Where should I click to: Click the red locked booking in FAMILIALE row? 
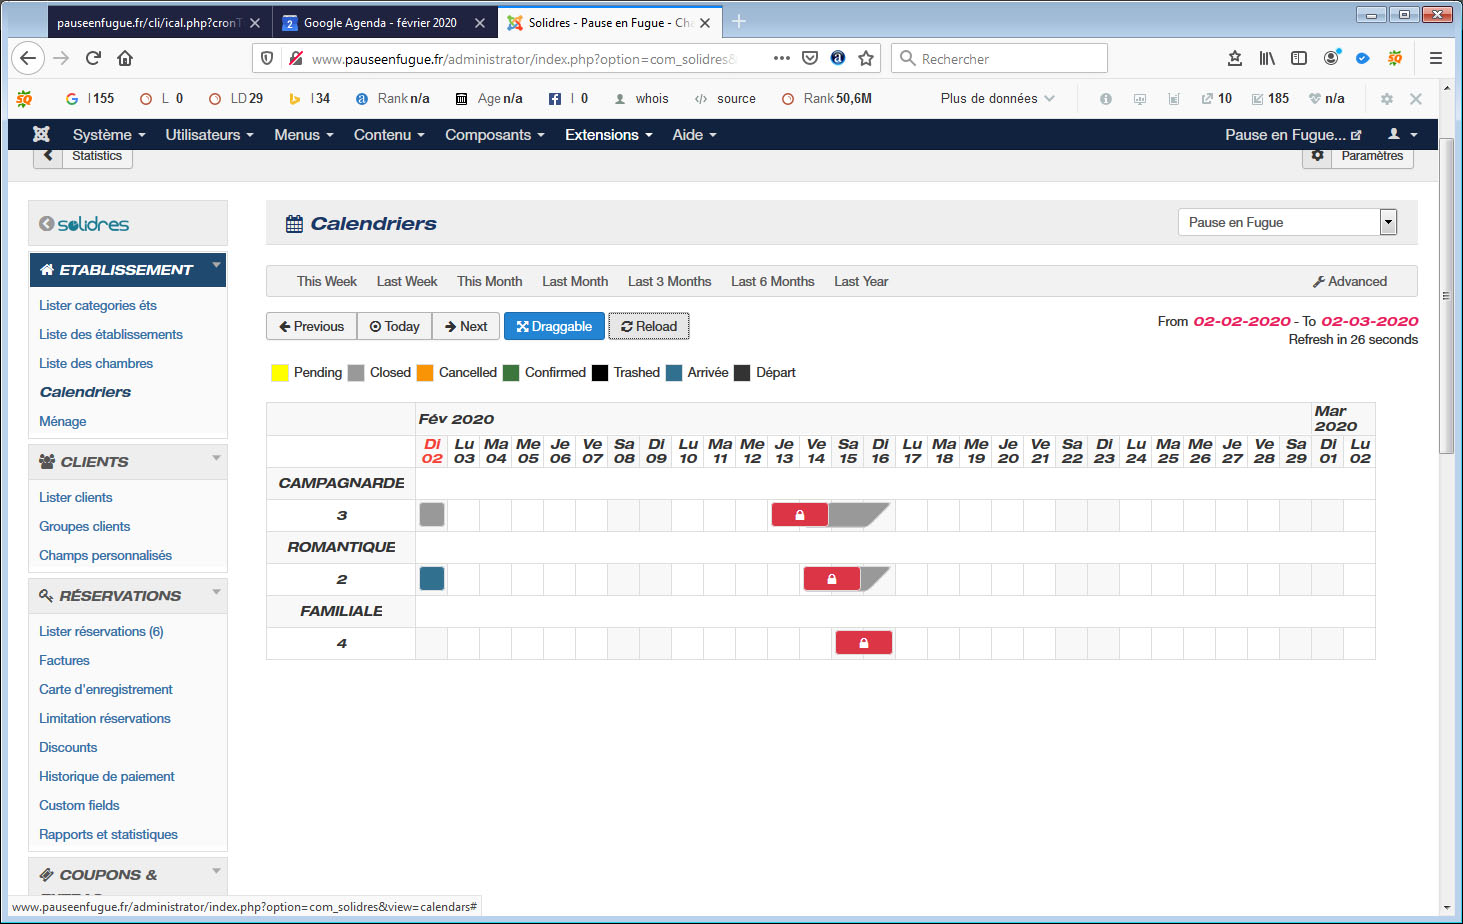click(x=863, y=643)
